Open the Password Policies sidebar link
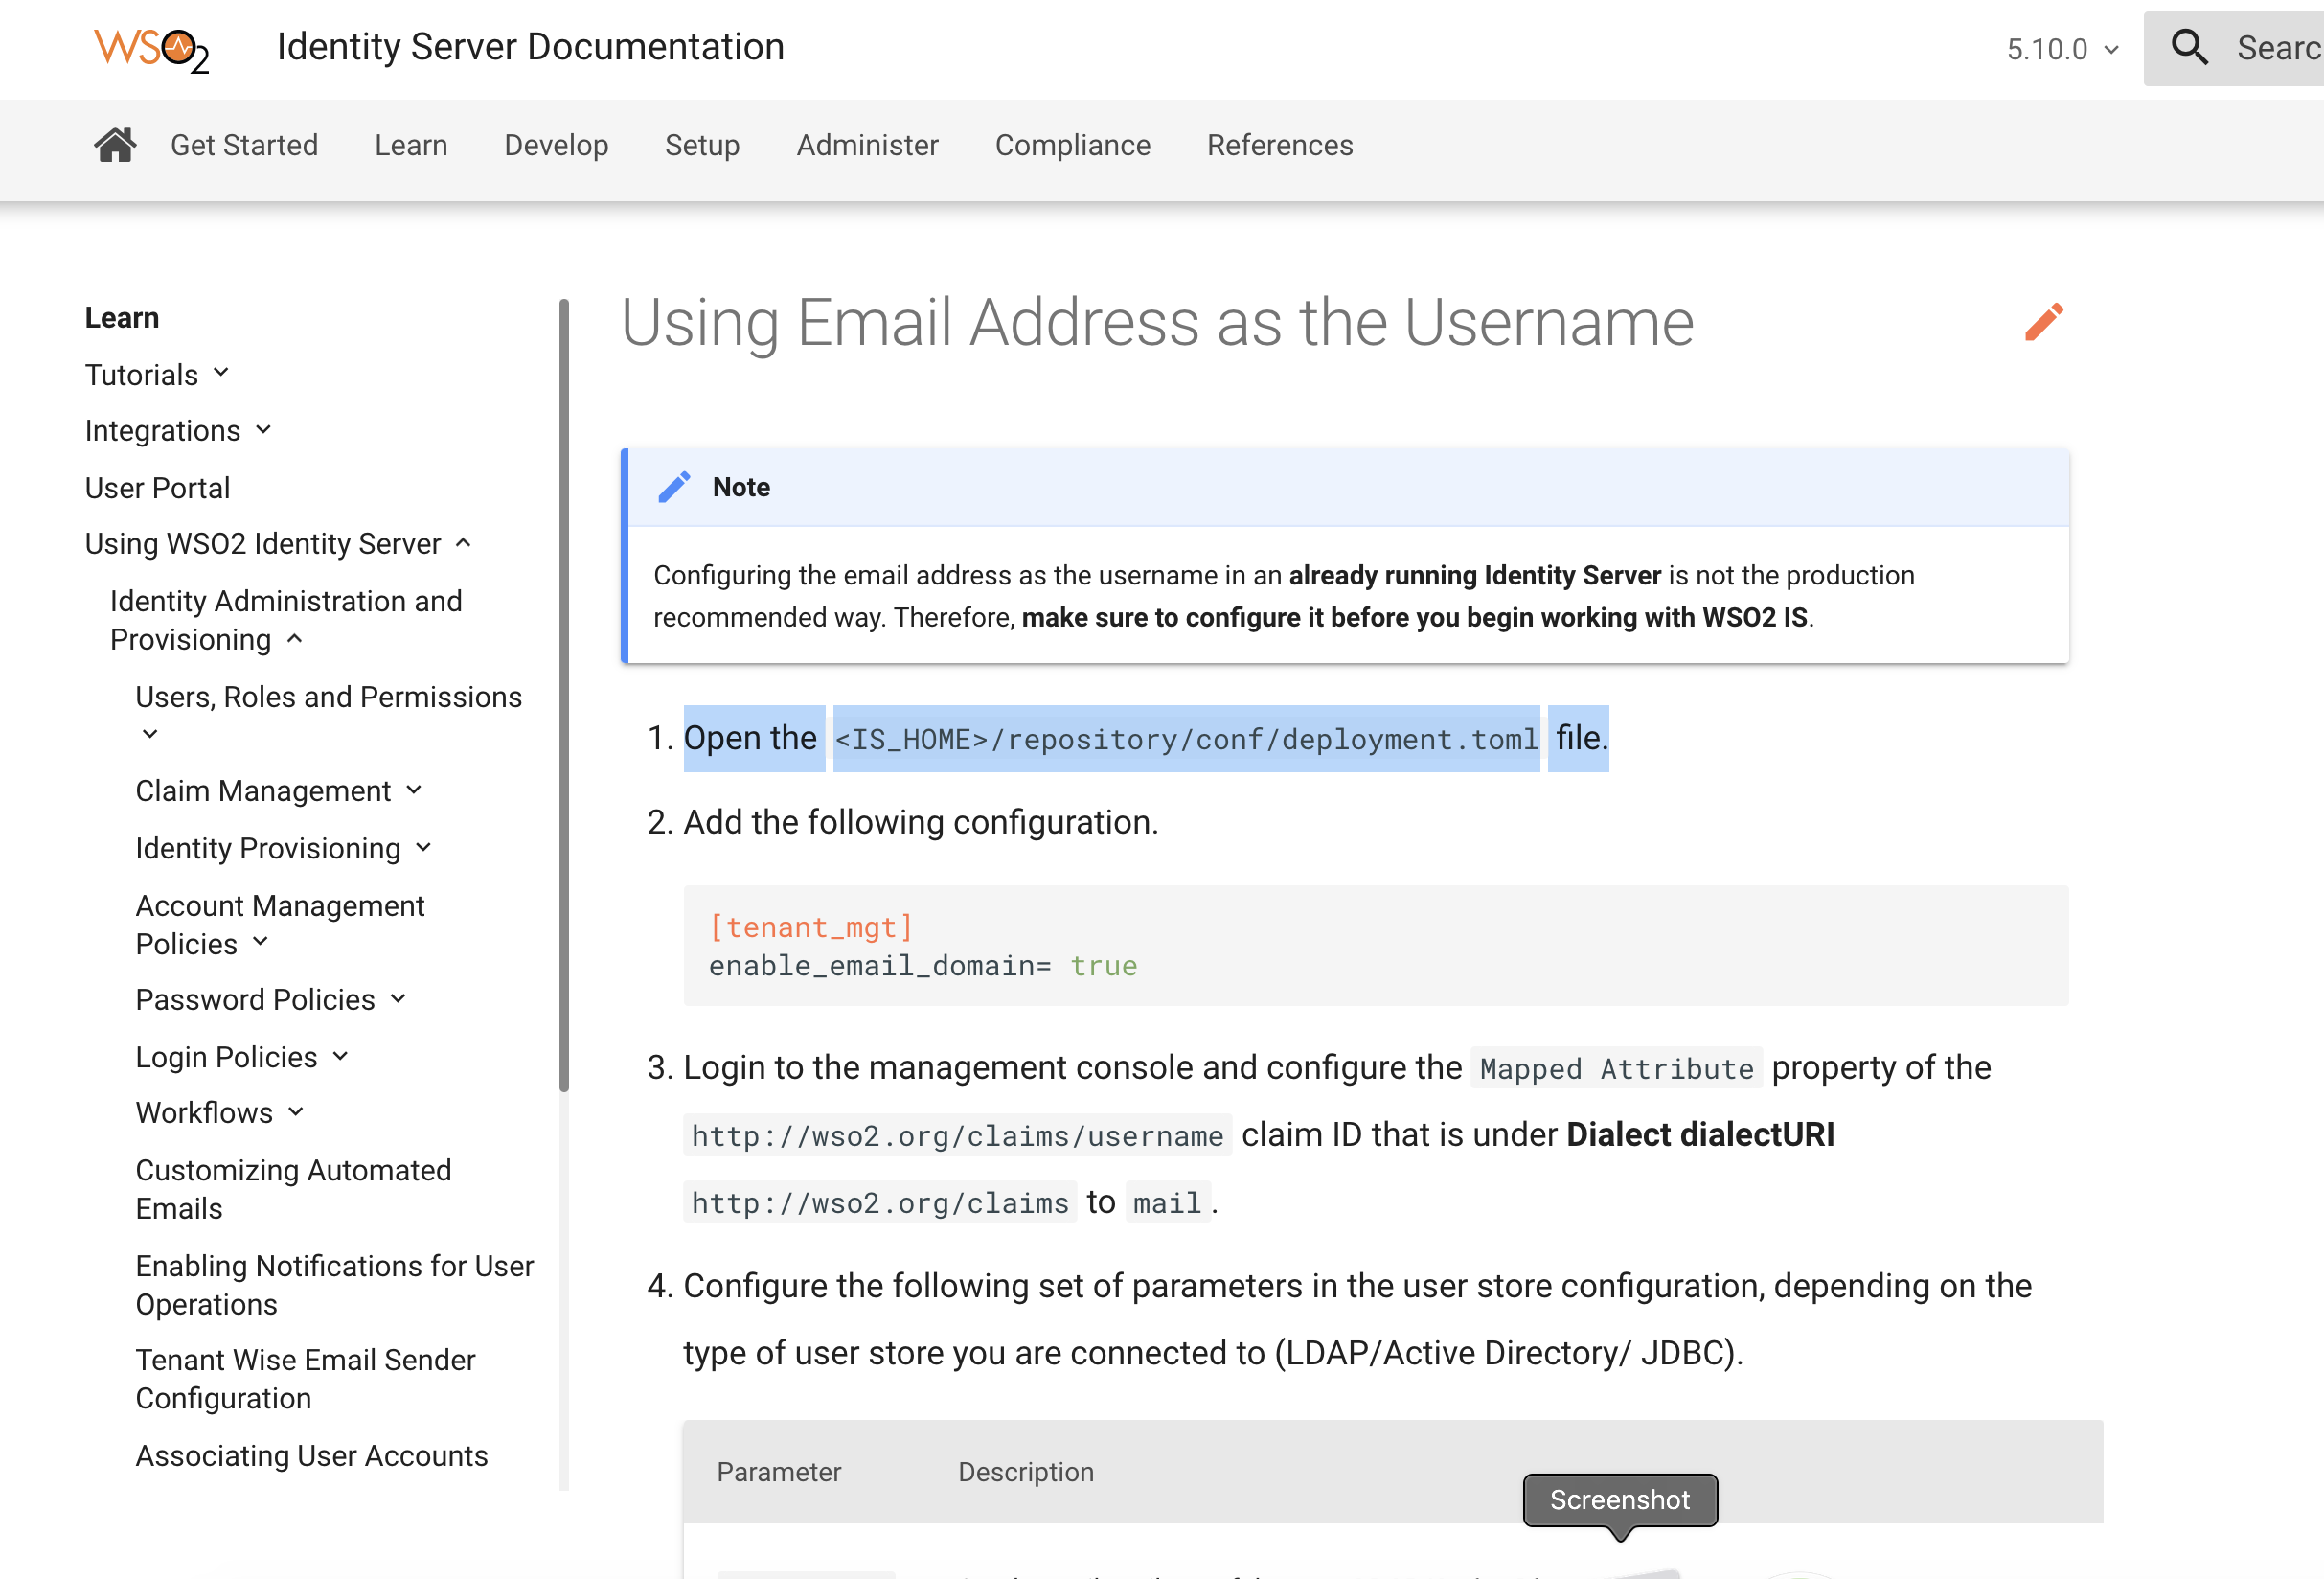The height and width of the screenshot is (1579, 2324). point(255,999)
